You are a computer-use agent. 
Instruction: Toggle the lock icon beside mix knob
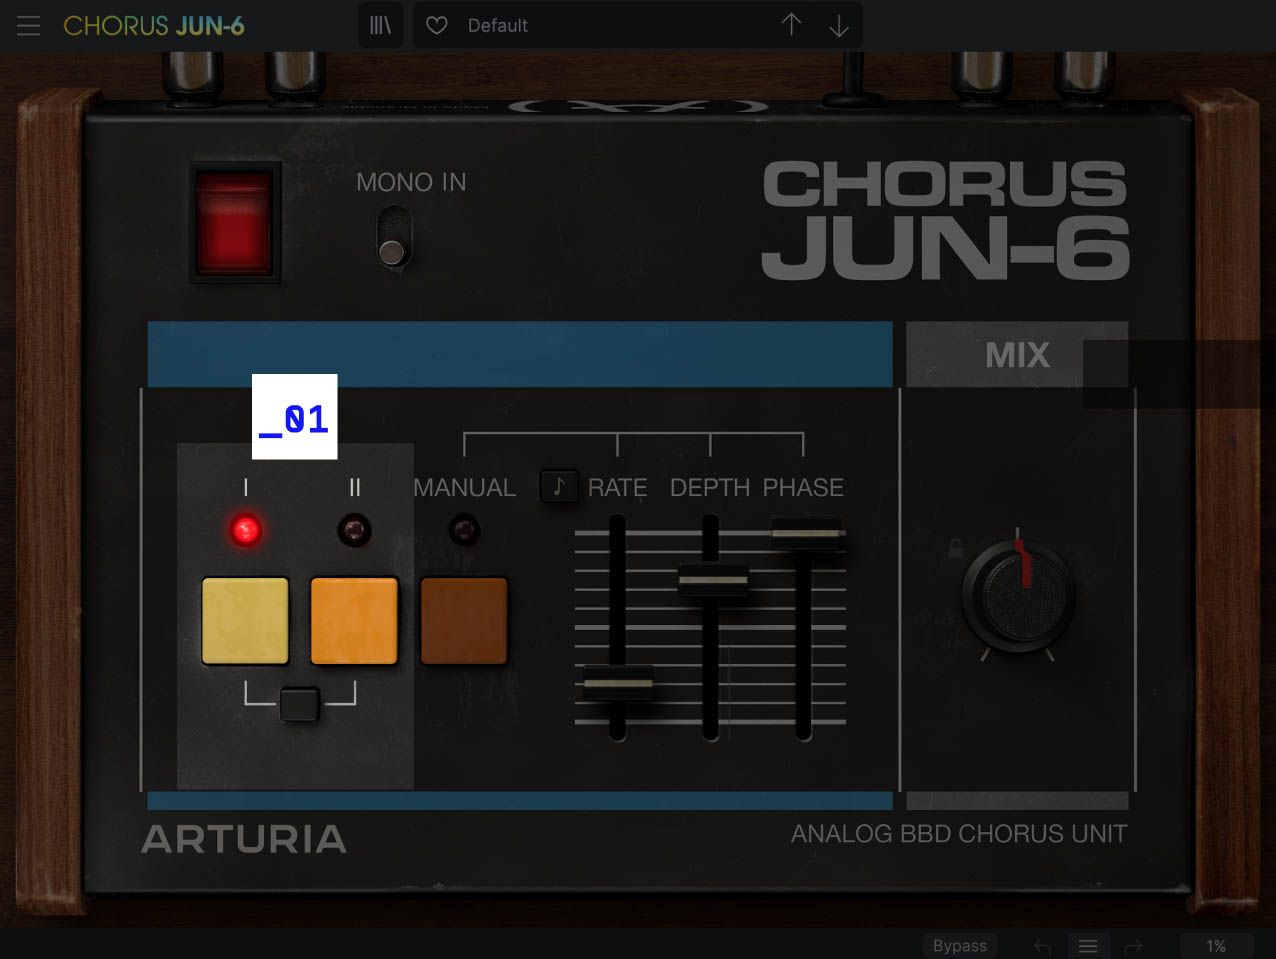coord(955,548)
